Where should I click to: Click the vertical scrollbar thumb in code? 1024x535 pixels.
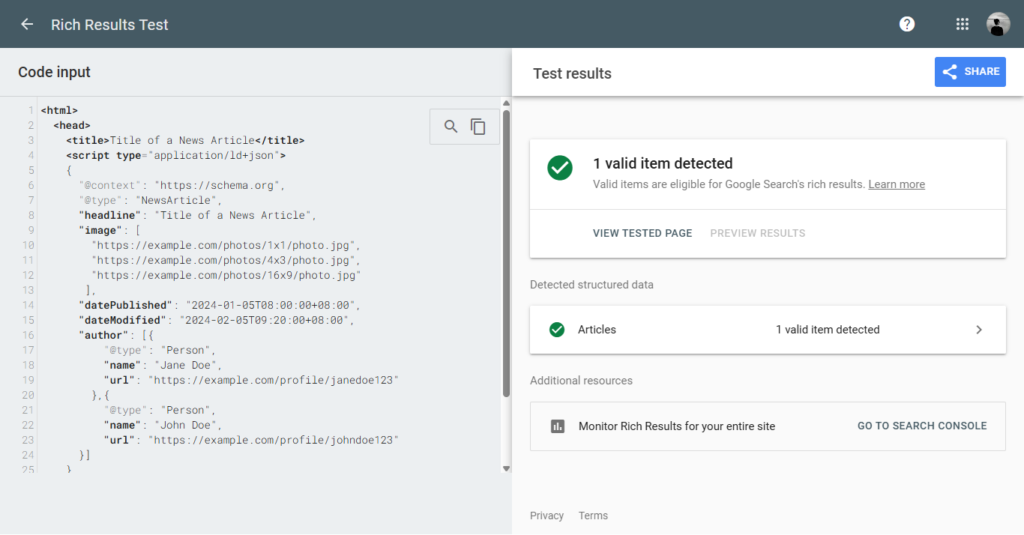coord(506,253)
